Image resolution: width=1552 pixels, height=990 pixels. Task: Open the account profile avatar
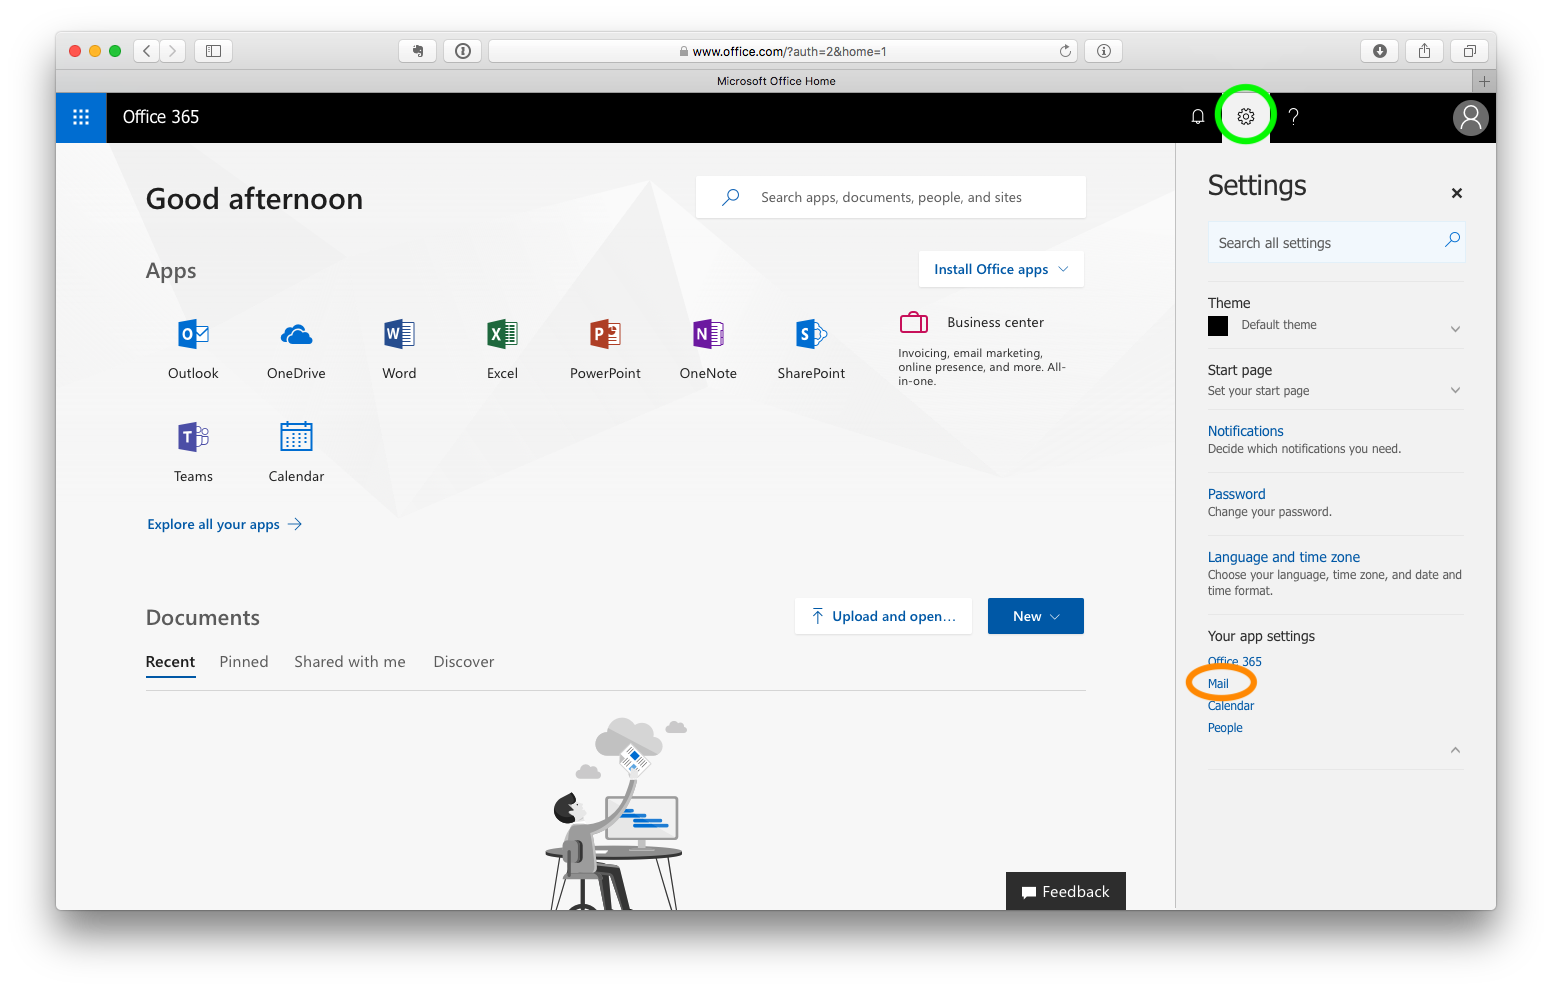click(1470, 117)
